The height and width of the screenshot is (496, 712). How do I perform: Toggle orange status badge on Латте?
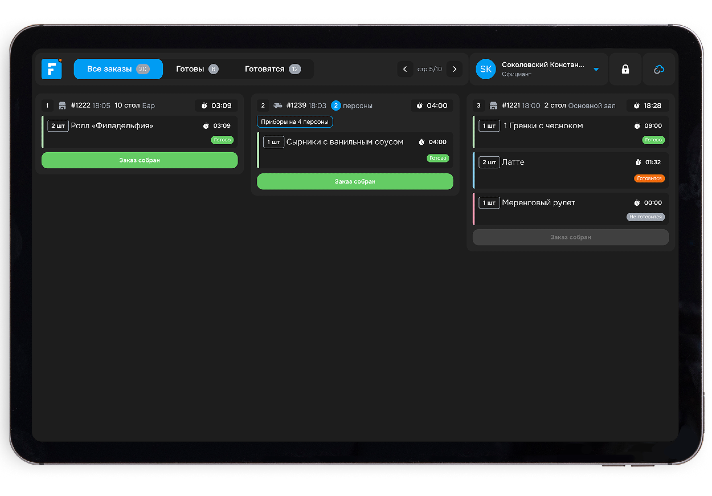(x=649, y=178)
